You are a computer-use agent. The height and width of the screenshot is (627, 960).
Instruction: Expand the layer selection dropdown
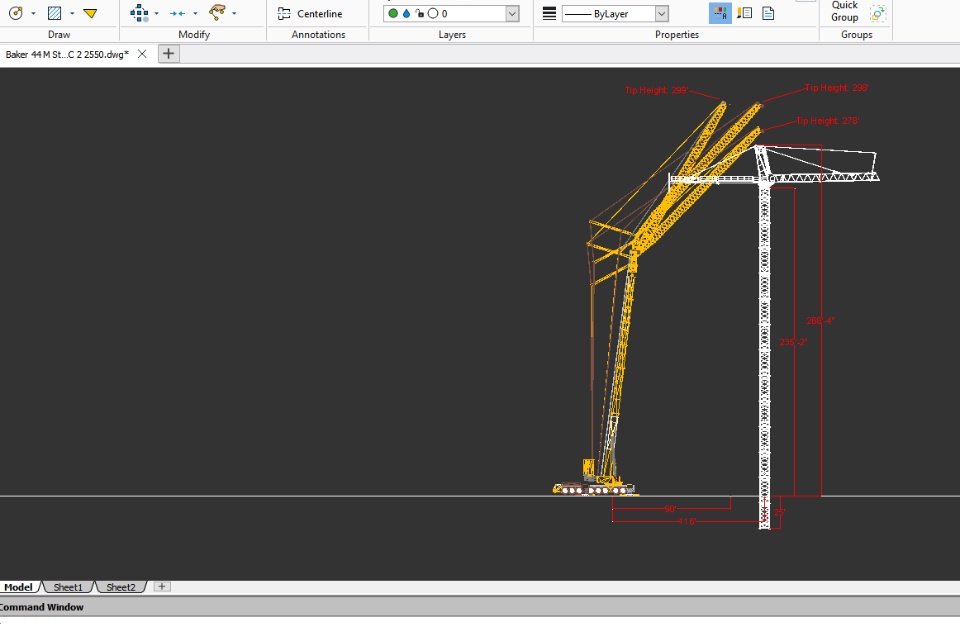point(512,14)
